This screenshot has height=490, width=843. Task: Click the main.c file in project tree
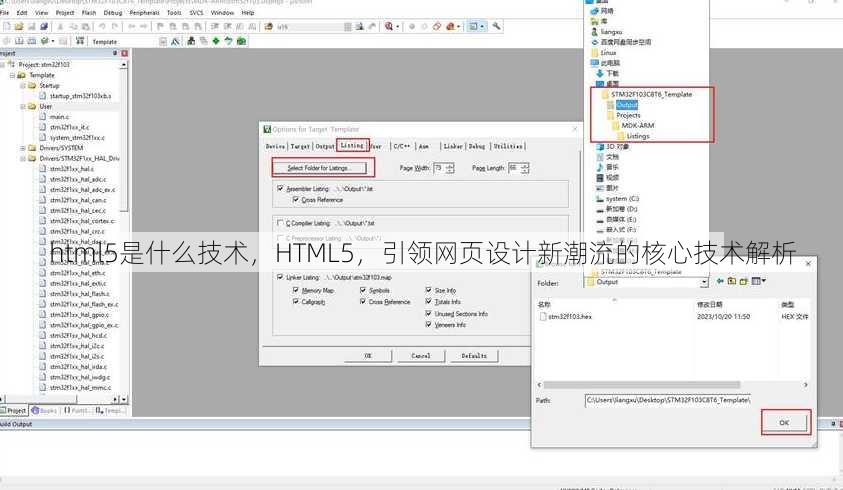(x=59, y=117)
